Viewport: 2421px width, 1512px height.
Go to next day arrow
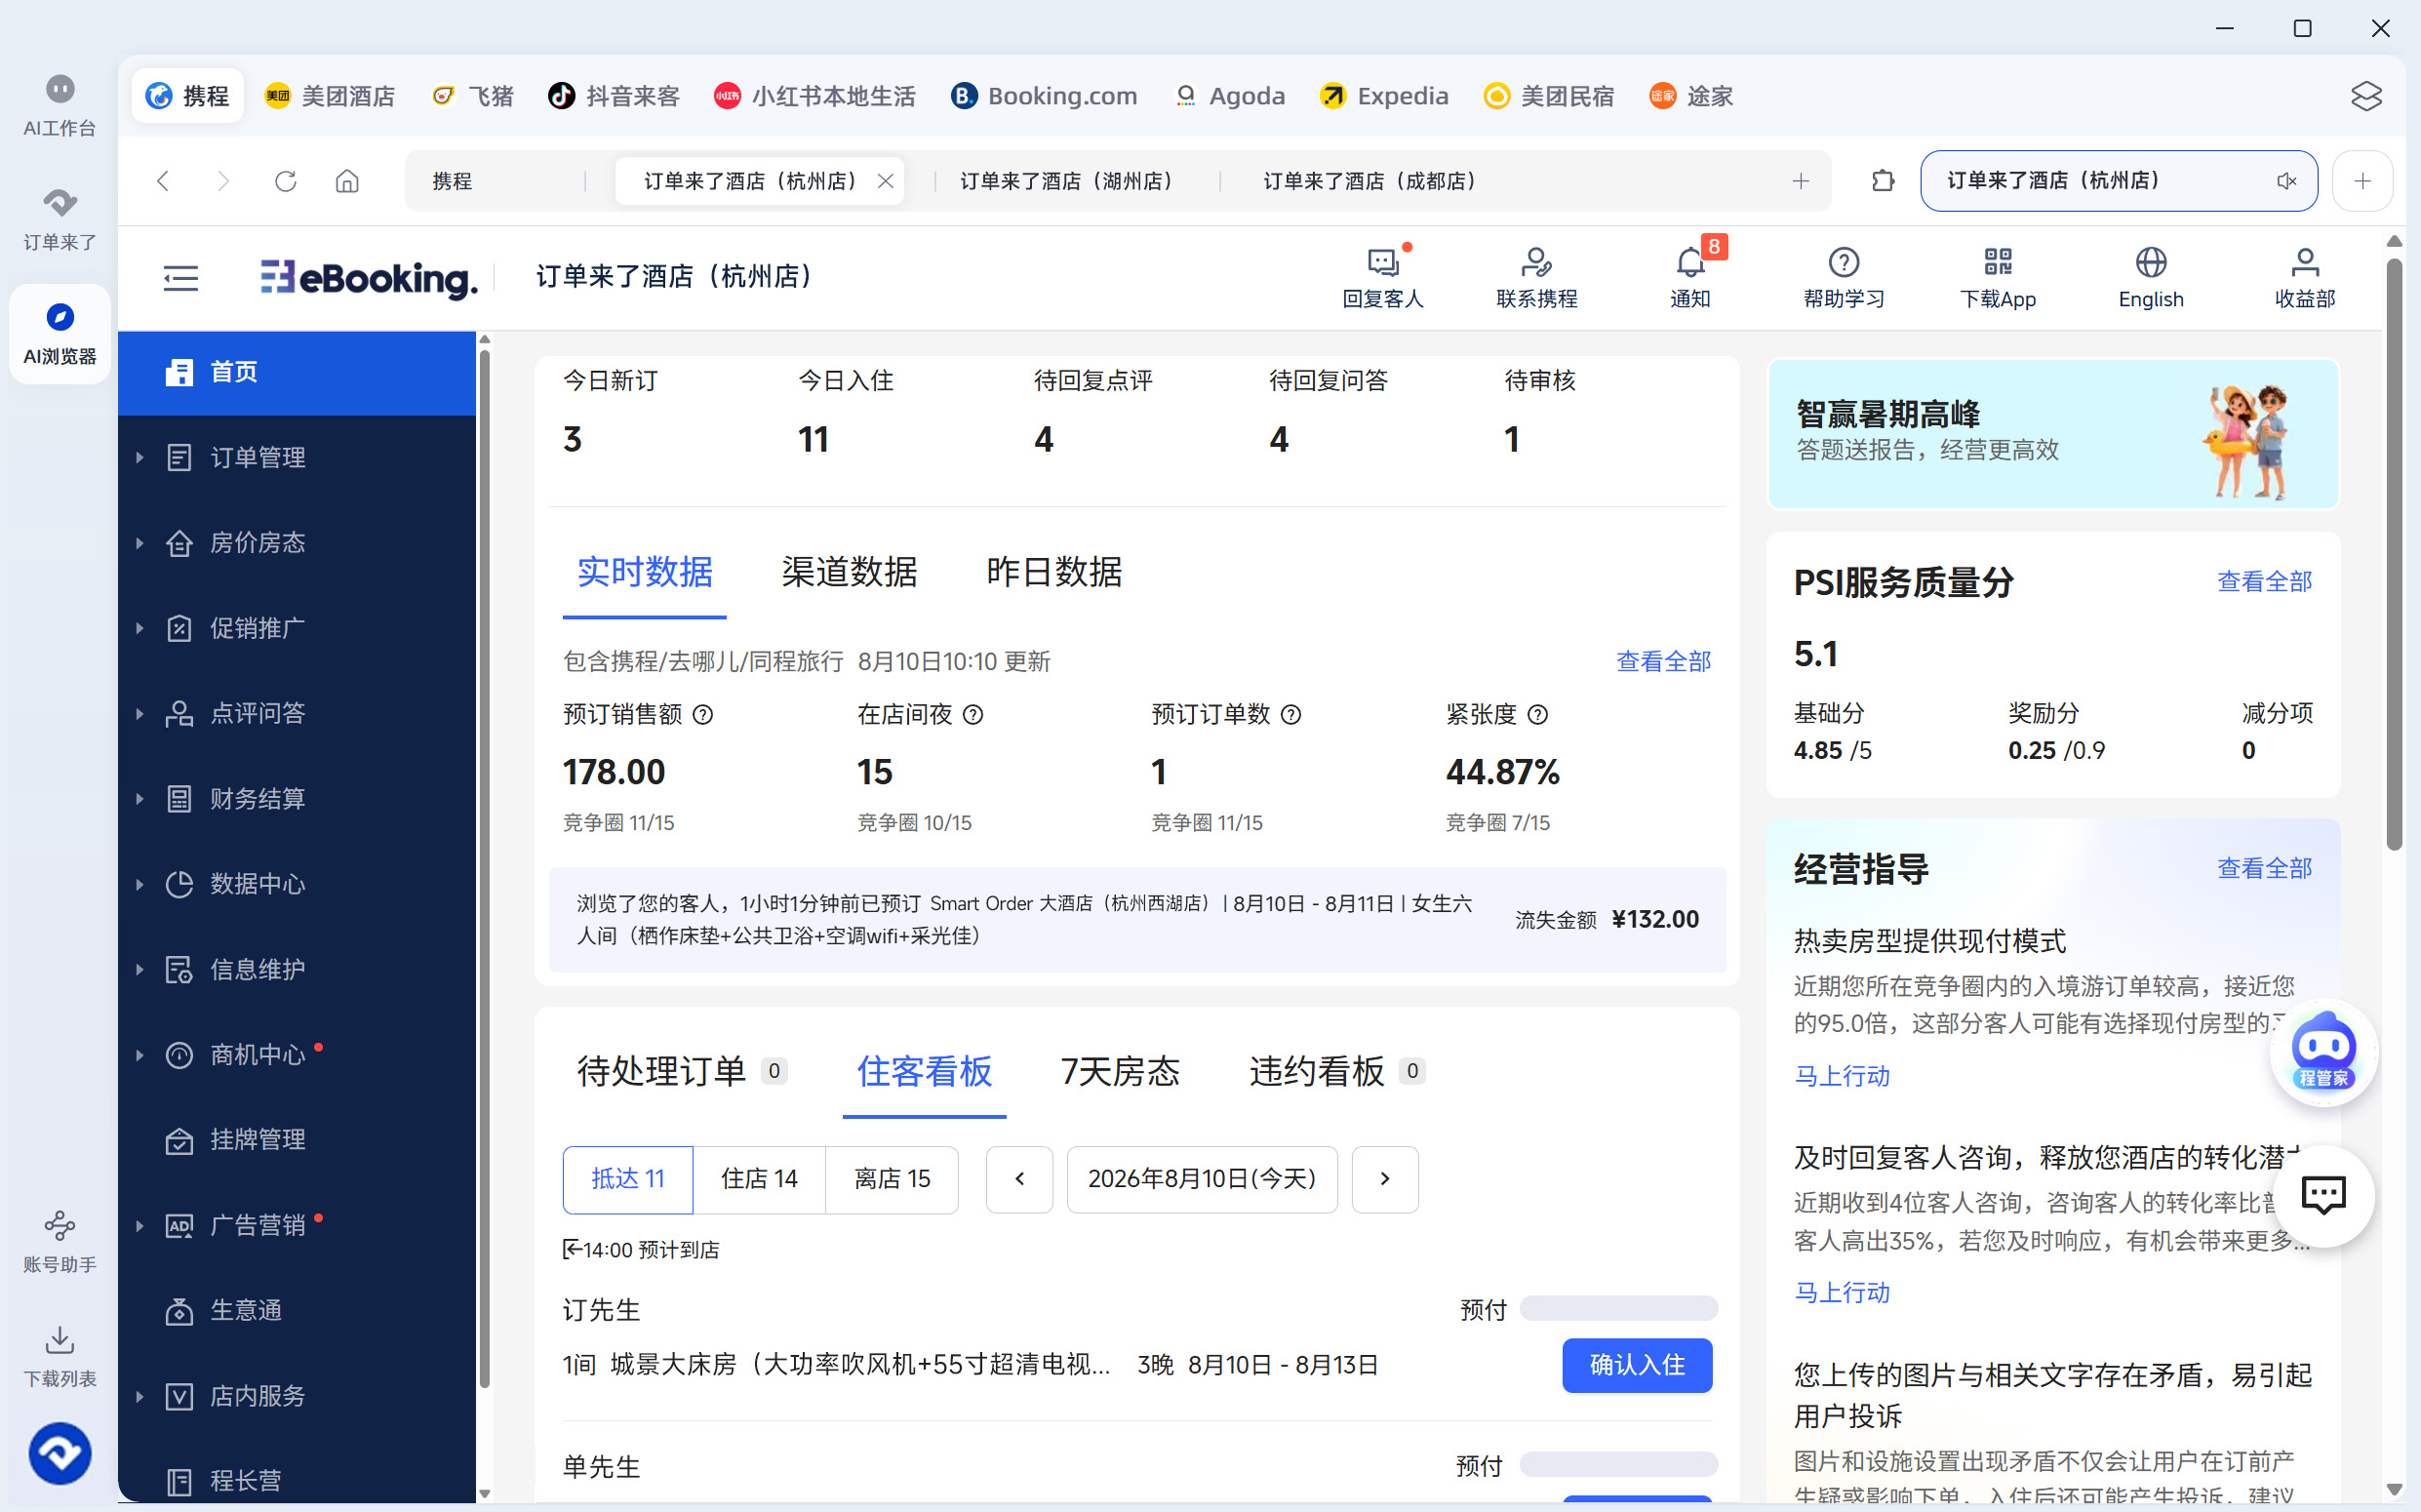pyautogui.click(x=1385, y=1179)
